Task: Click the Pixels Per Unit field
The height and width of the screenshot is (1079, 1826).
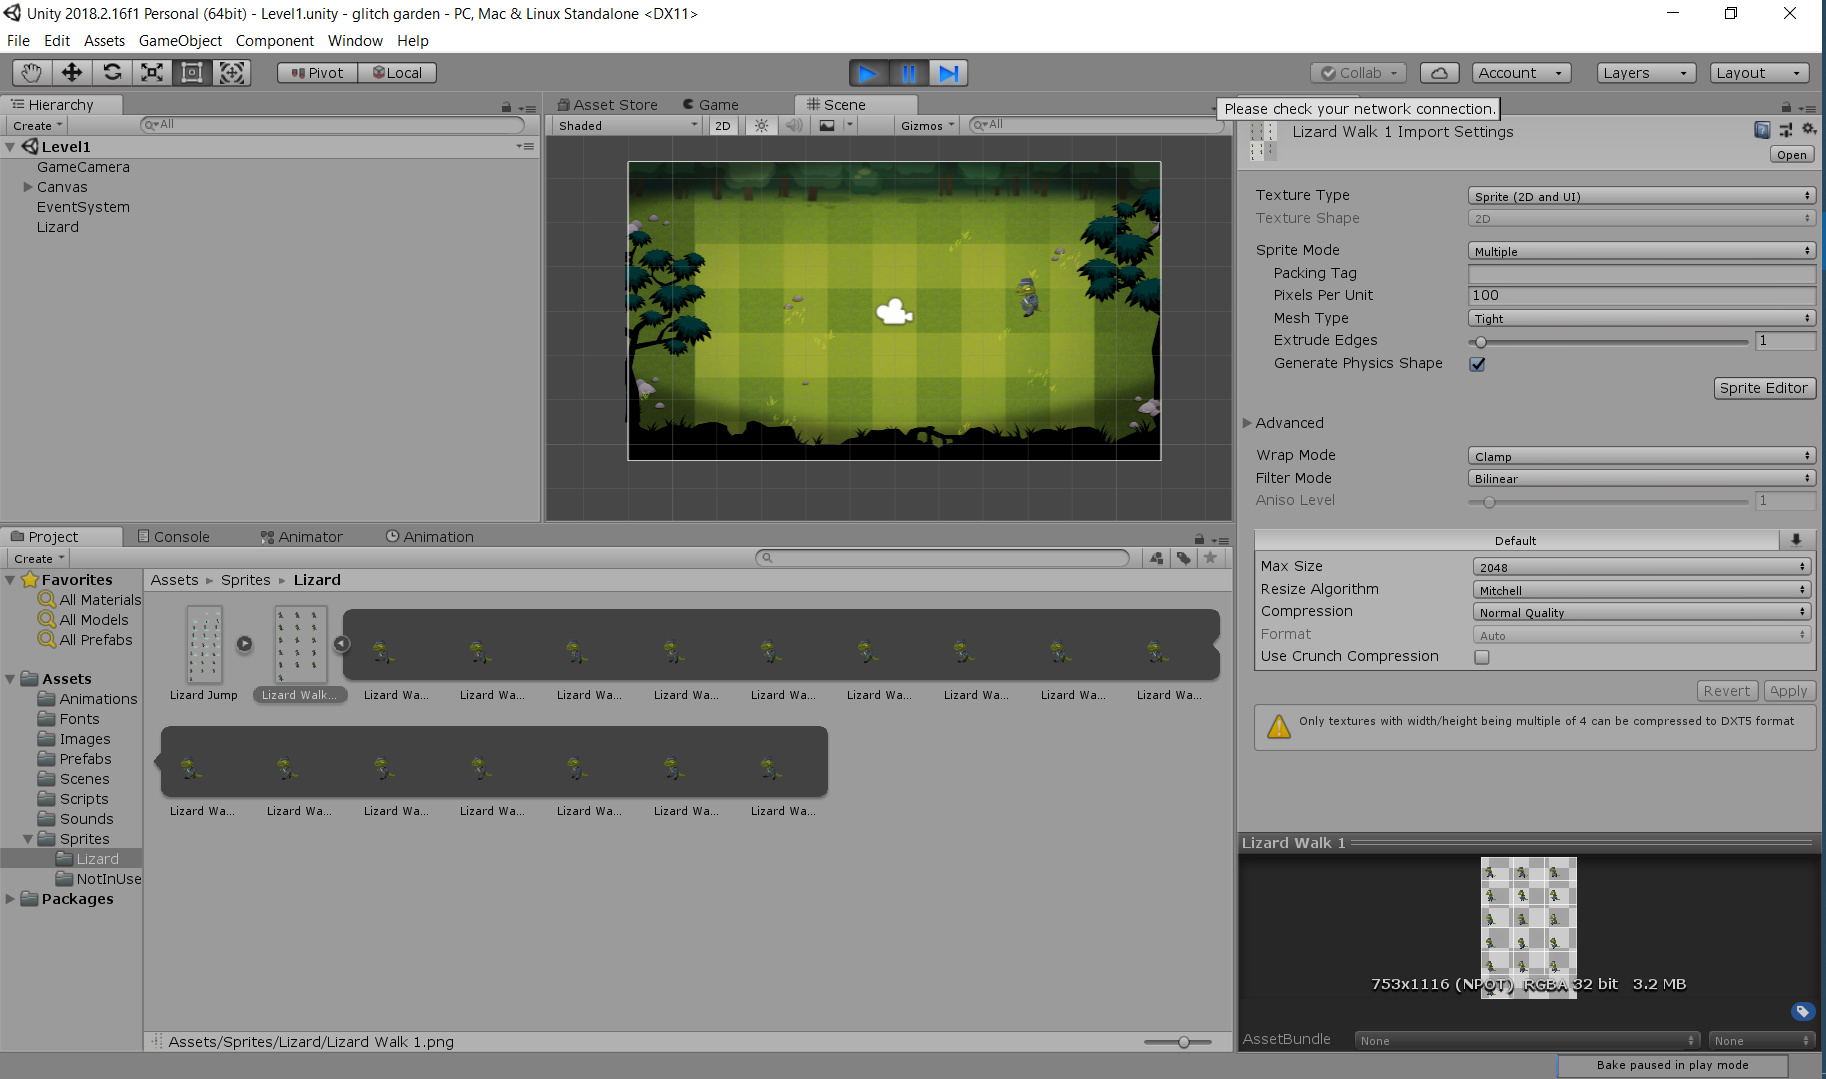Action: [x=1641, y=296]
